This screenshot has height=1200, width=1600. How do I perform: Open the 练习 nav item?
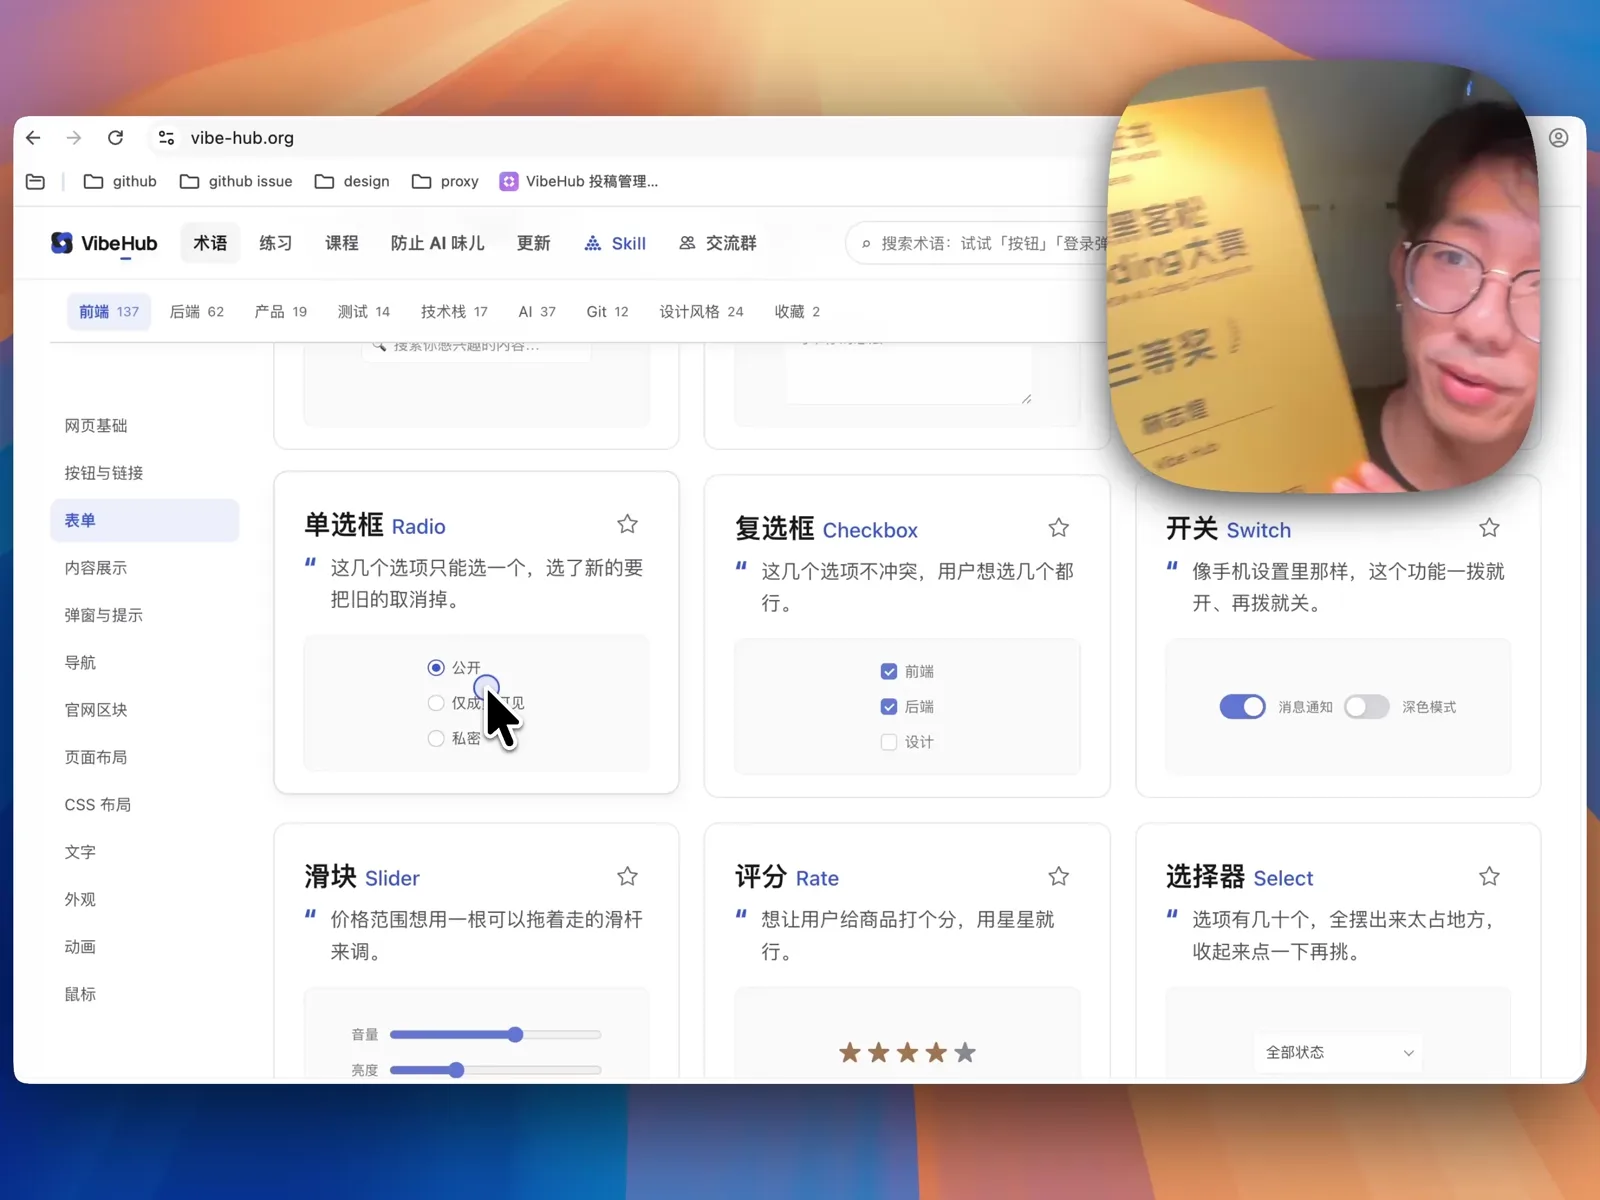(x=275, y=243)
